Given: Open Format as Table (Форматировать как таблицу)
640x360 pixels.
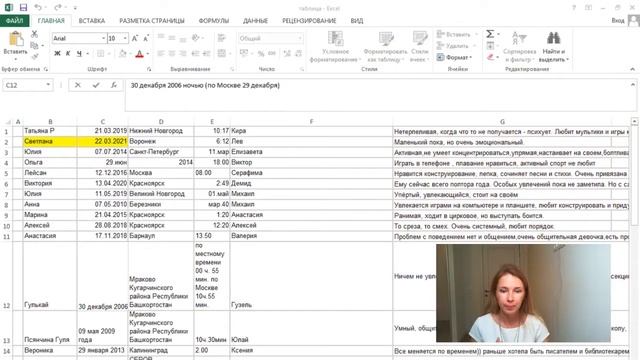Looking at the screenshot, I should pos(385,47).
